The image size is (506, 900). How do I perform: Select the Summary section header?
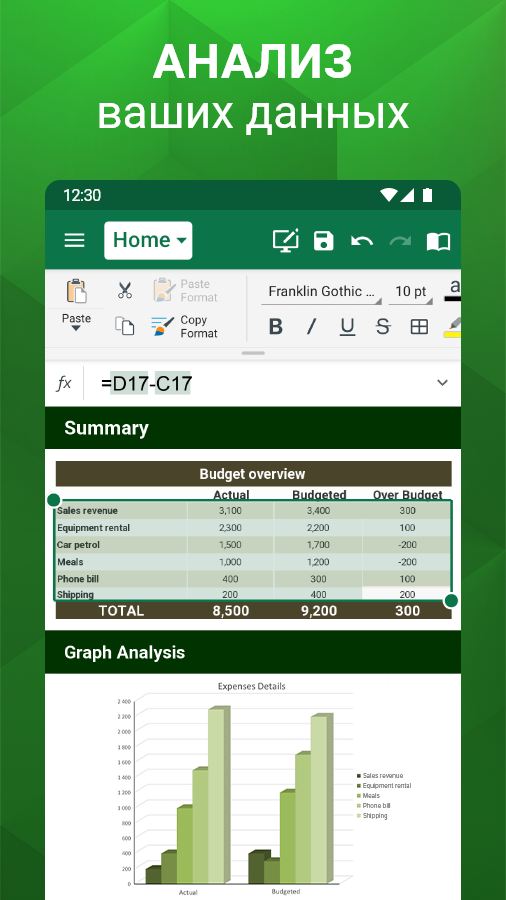[x=253, y=428]
